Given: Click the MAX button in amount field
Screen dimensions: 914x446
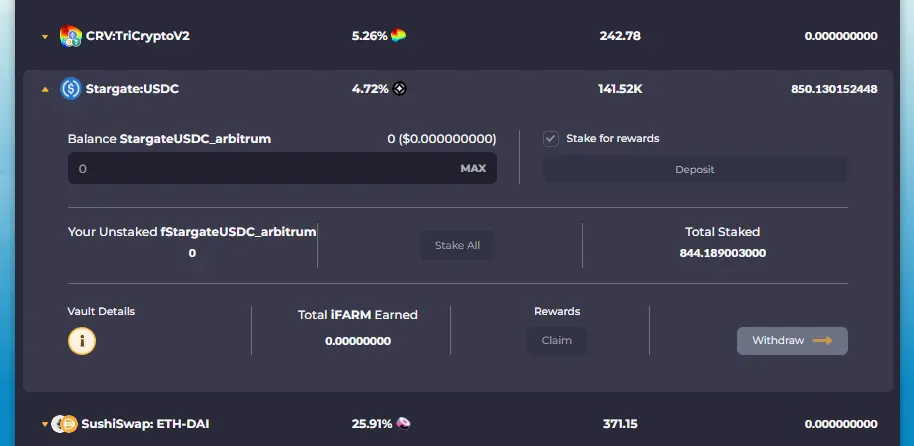Looking at the screenshot, I should (x=473, y=168).
